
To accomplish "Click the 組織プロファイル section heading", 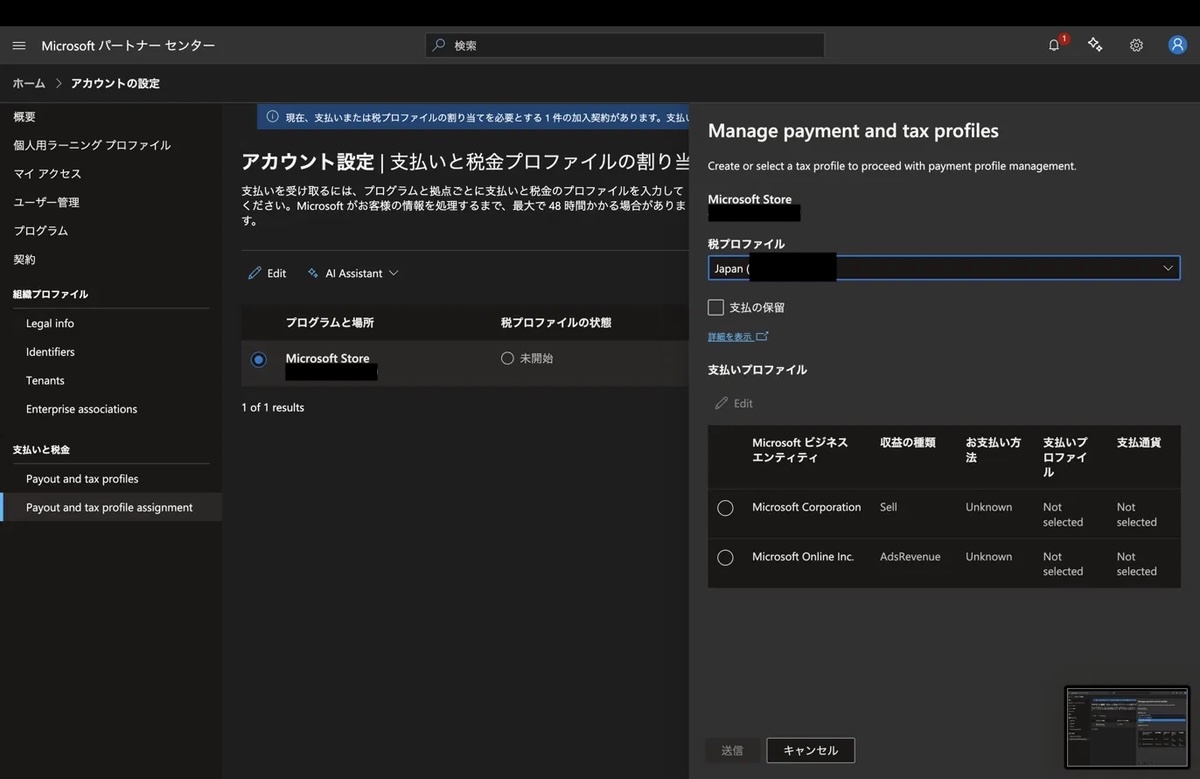I will 50,294.
